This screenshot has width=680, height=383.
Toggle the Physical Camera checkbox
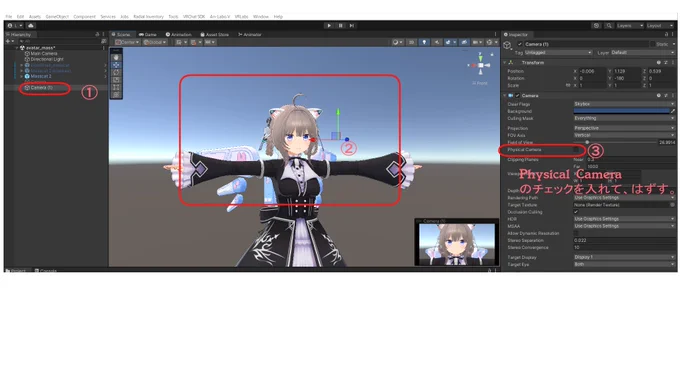point(576,150)
